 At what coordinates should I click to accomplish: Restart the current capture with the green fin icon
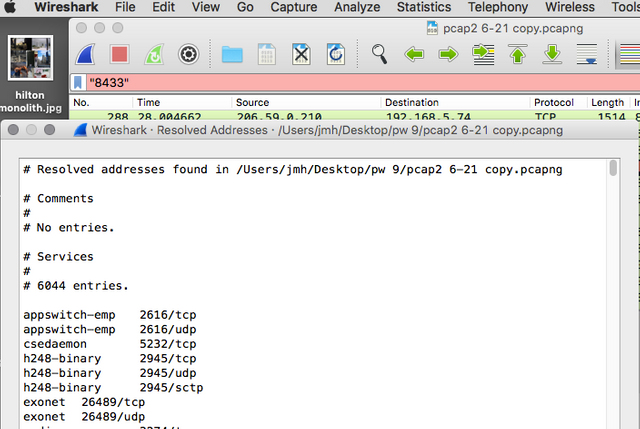click(154, 54)
